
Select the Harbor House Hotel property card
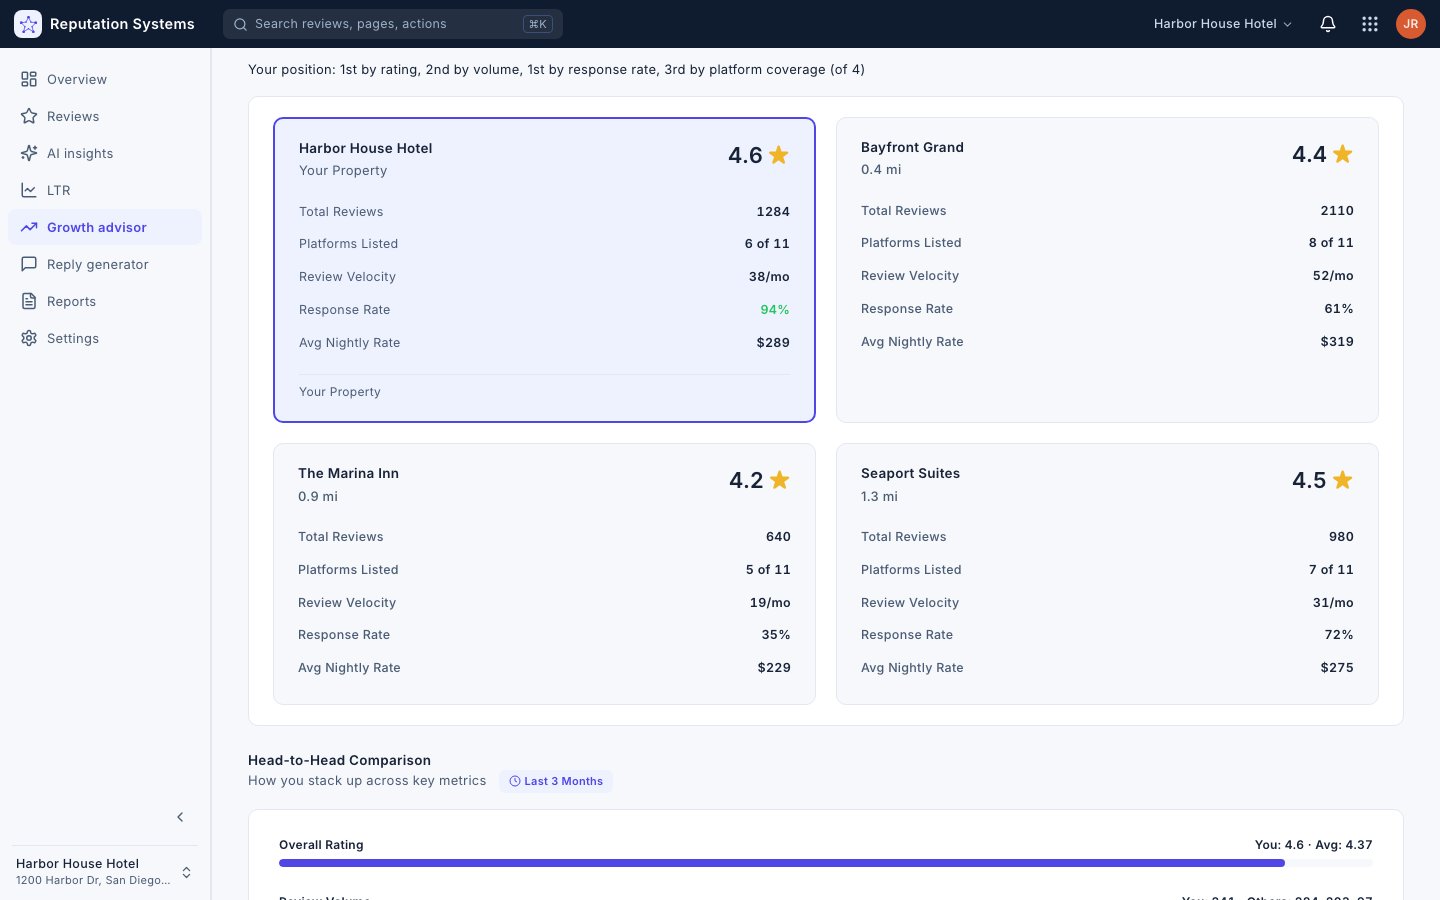[544, 270]
